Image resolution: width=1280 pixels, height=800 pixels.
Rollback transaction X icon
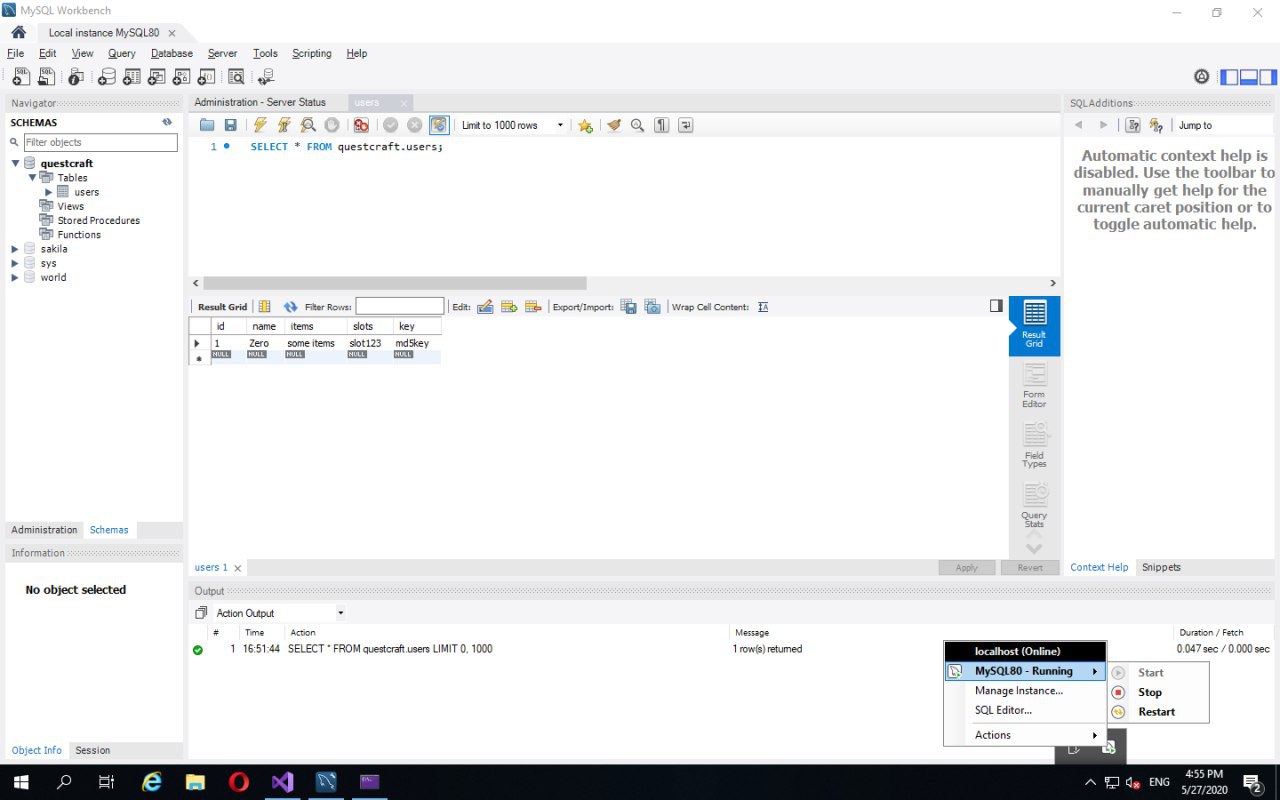[x=414, y=125]
